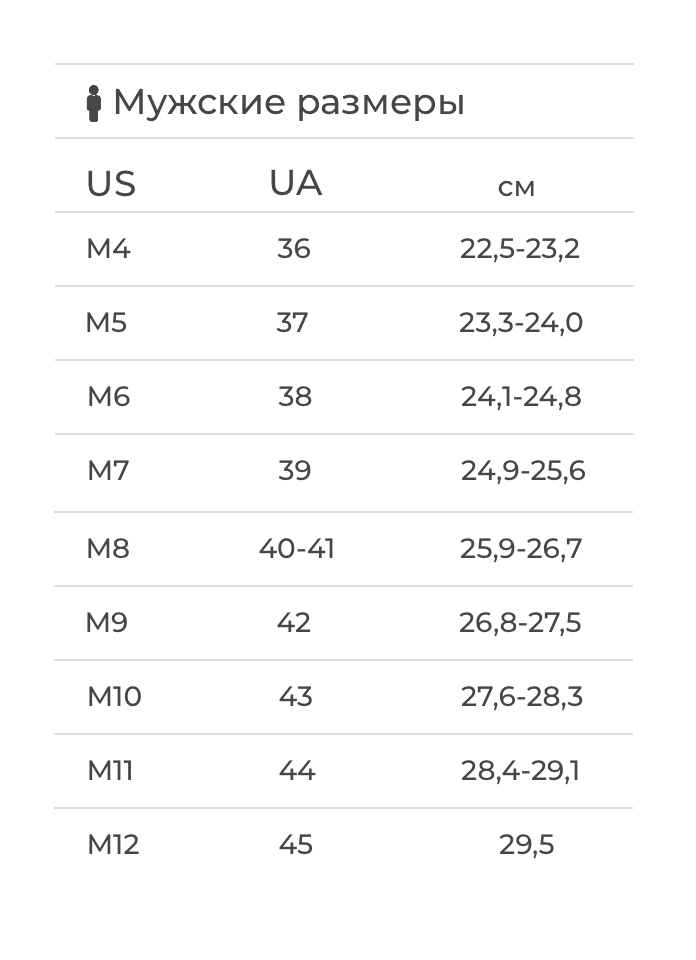Click the Мужские размеры heading
The image size is (696, 960).
[288, 102]
